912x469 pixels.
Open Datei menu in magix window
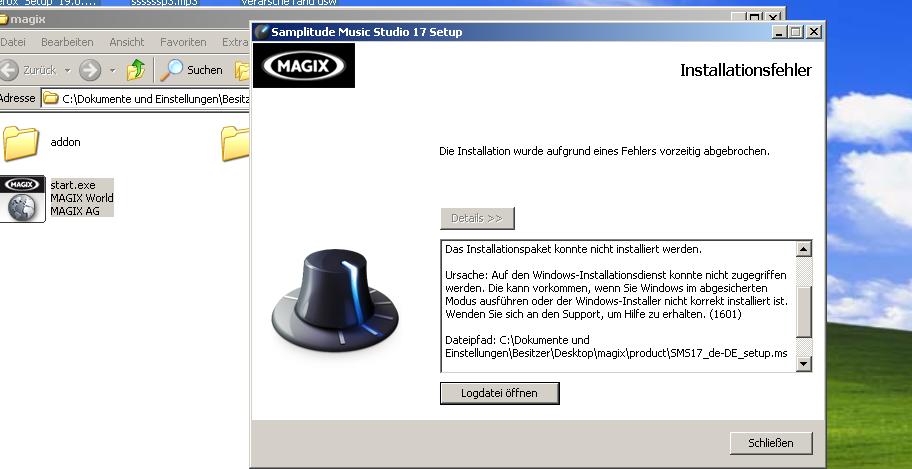pyautogui.click(x=13, y=42)
